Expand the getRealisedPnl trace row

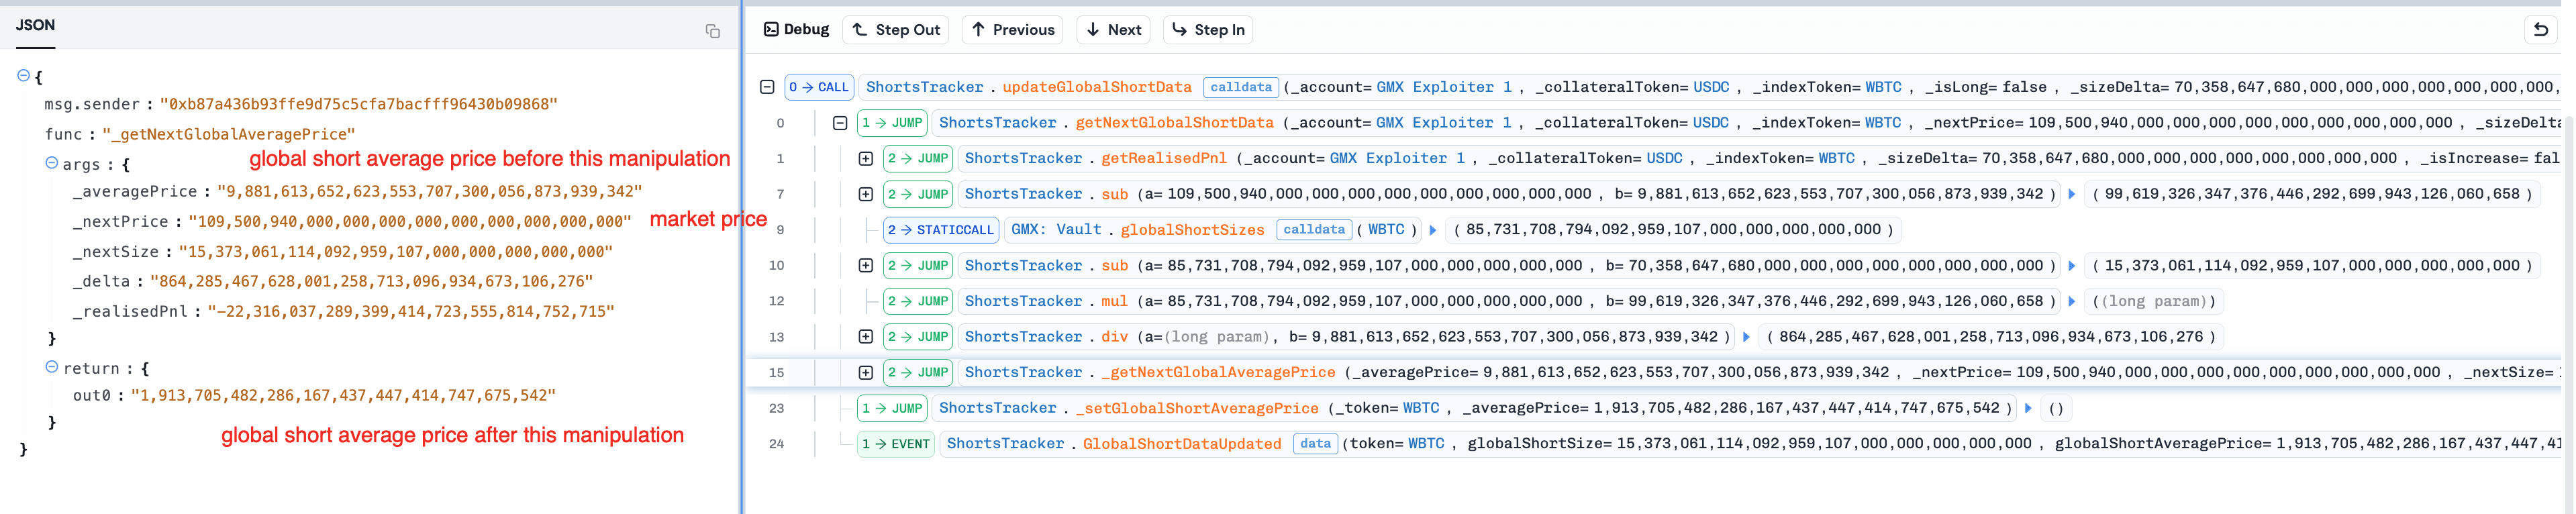point(866,159)
